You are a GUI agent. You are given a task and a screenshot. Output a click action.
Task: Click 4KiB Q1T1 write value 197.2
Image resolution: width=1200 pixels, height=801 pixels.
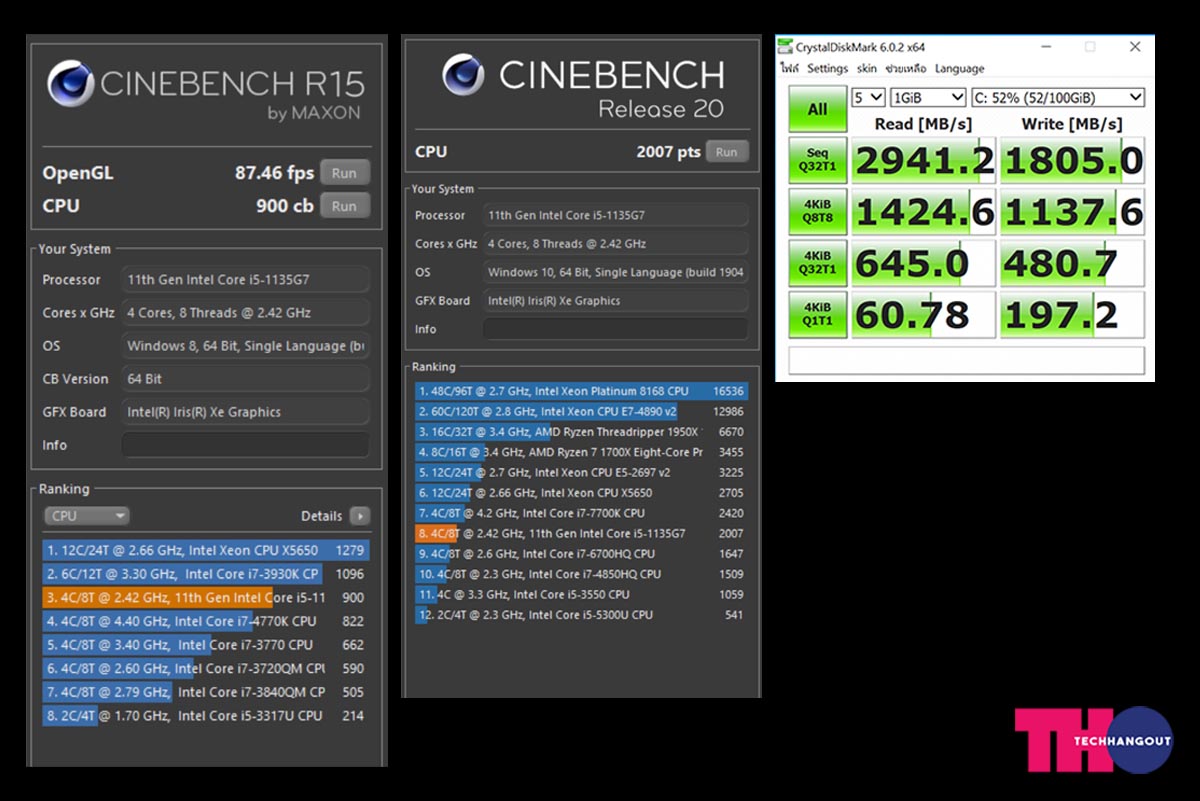[x=1073, y=315]
